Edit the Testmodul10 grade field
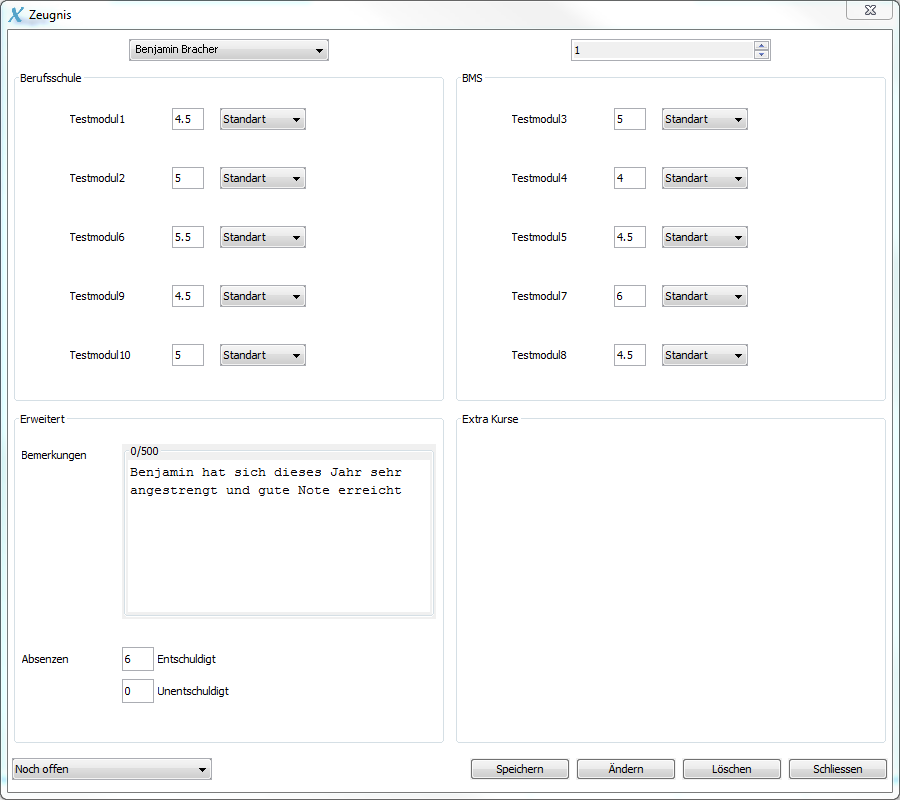 point(188,355)
